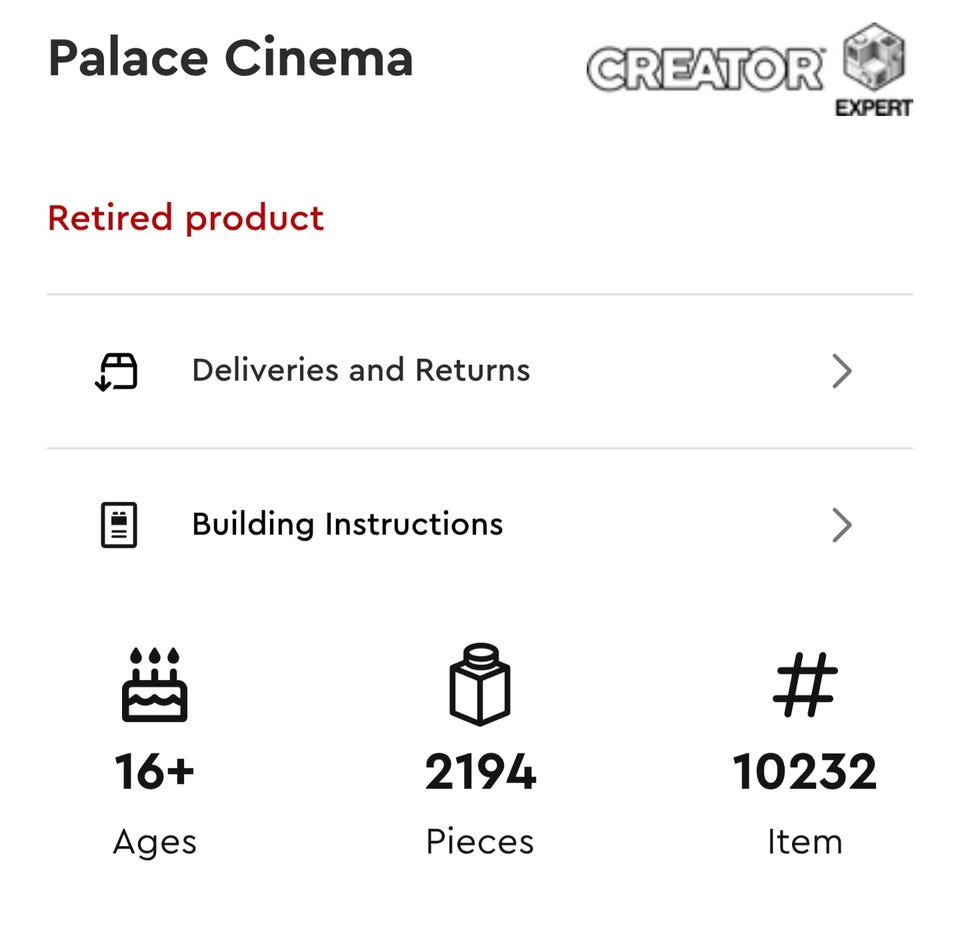Click the Palace Cinema product title
This screenshot has height=937, width=960.
(231, 58)
